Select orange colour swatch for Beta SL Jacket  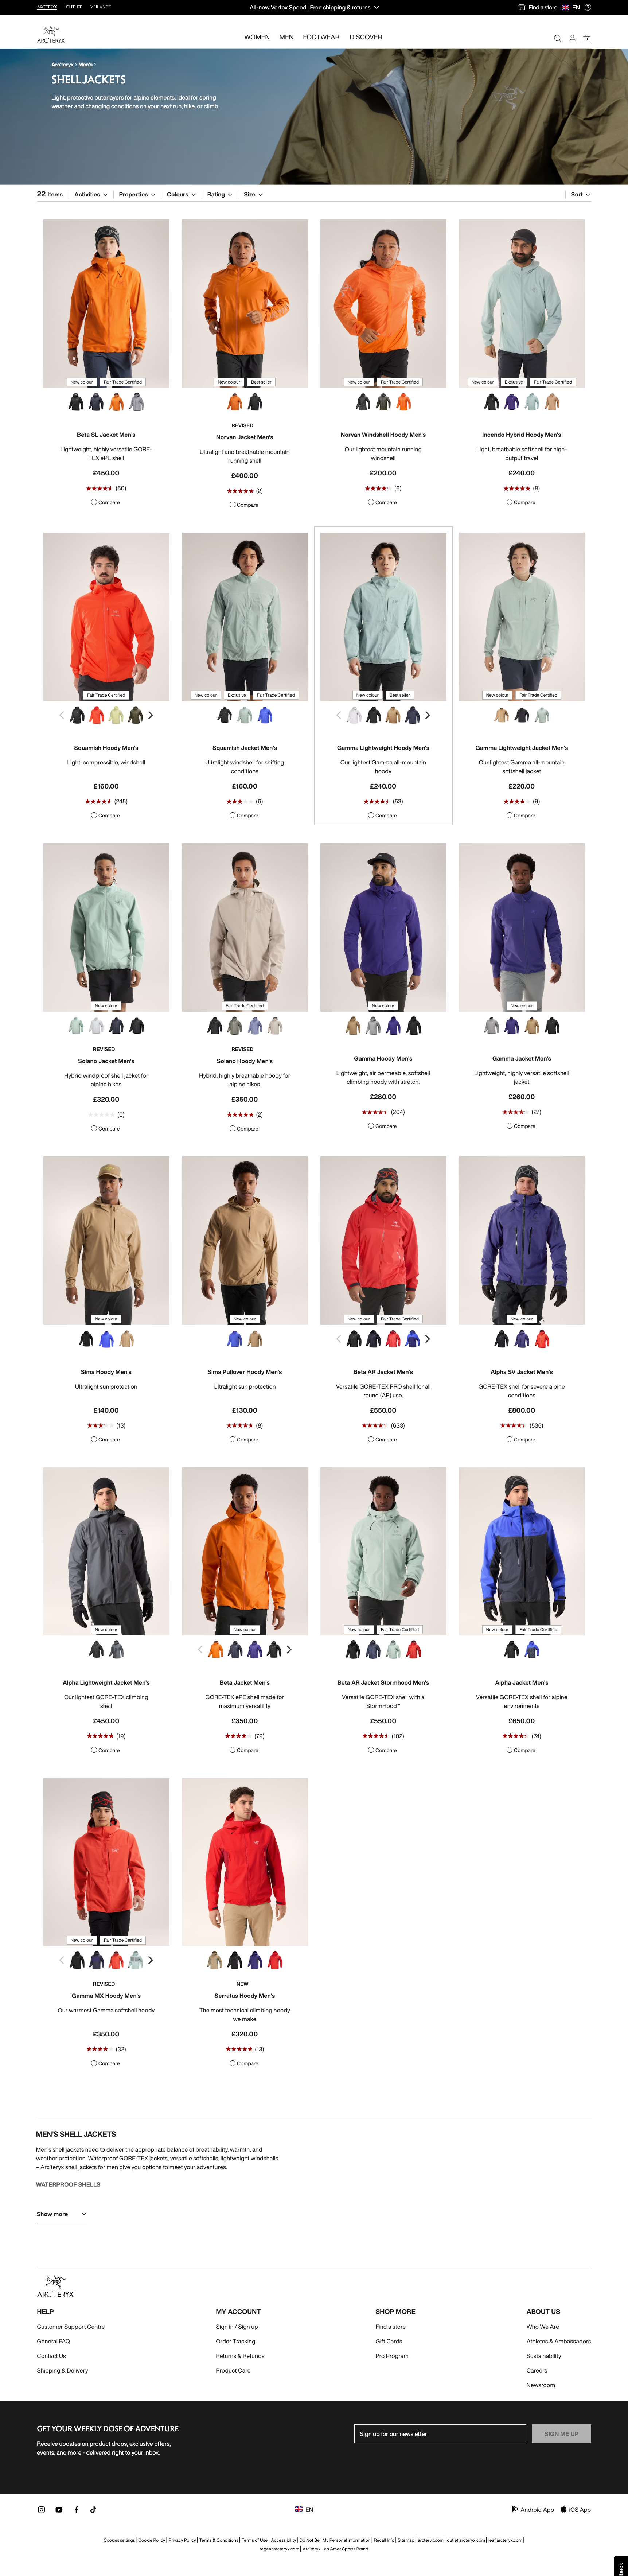coord(116,402)
